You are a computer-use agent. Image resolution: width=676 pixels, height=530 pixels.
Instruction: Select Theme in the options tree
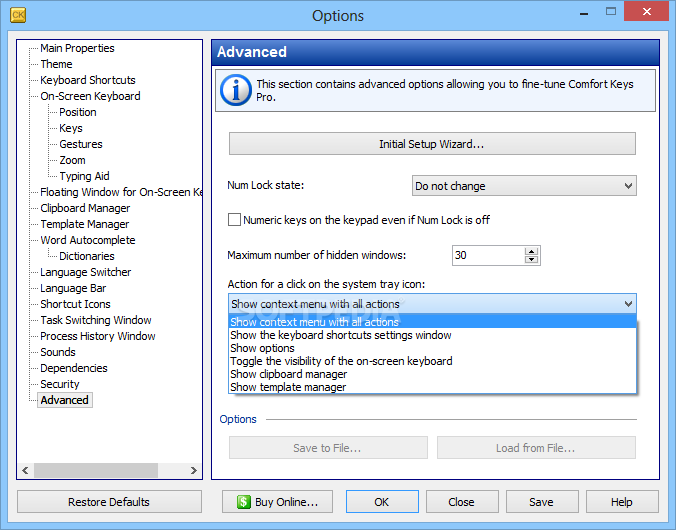(56, 64)
